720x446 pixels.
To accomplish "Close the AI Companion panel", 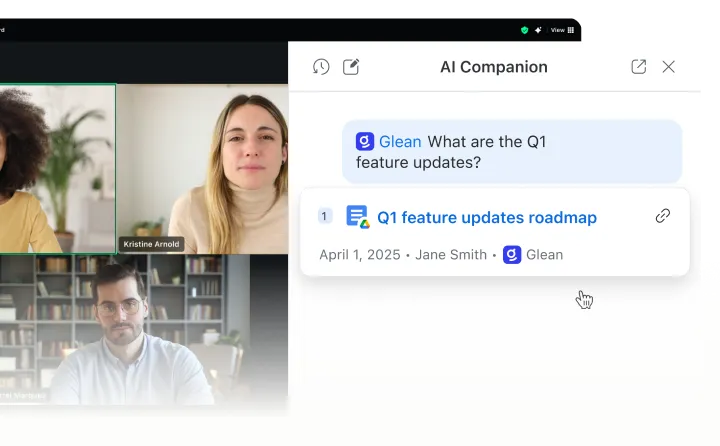I will pos(668,67).
